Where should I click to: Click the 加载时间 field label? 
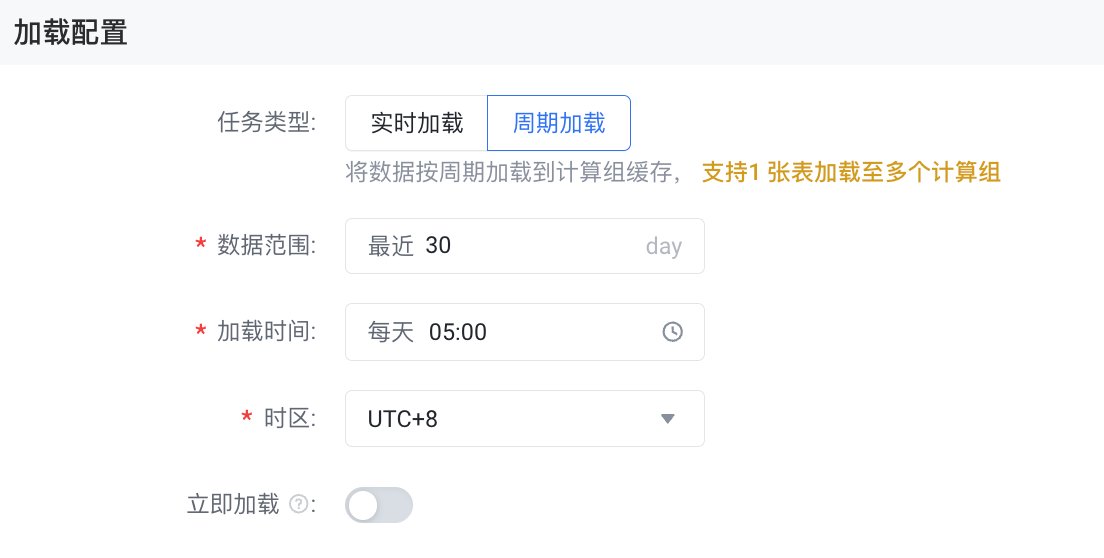[x=267, y=331]
